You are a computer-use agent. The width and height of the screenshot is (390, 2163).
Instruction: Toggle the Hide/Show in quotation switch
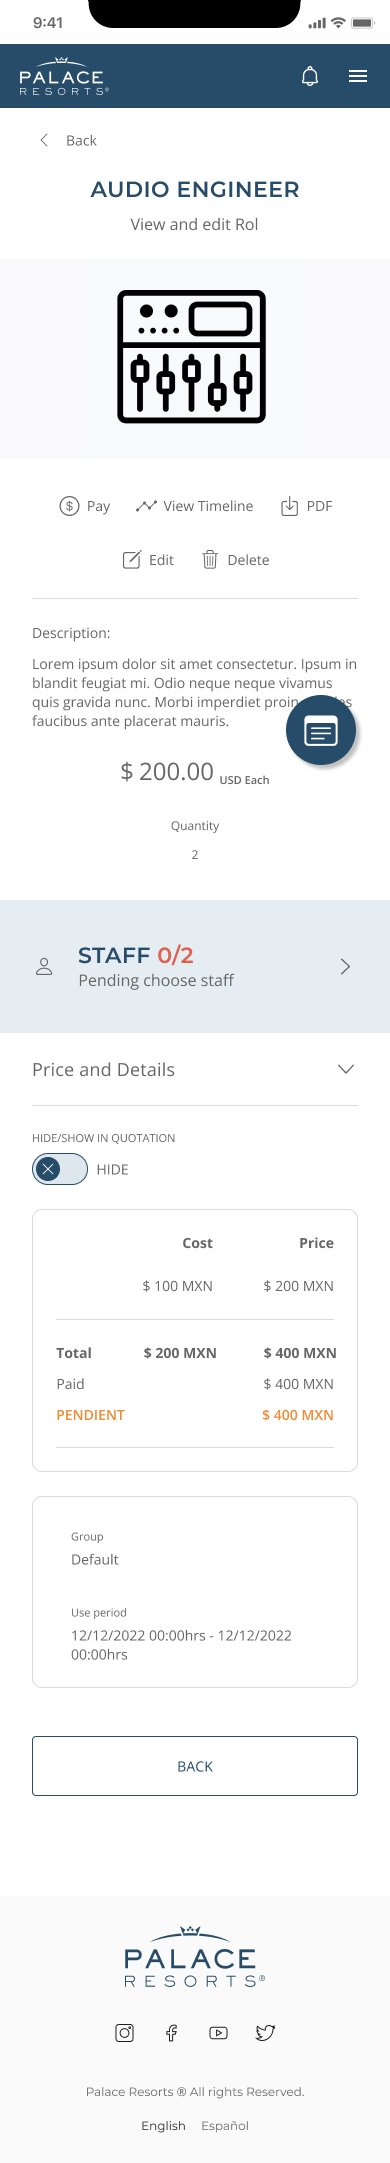(60, 1169)
